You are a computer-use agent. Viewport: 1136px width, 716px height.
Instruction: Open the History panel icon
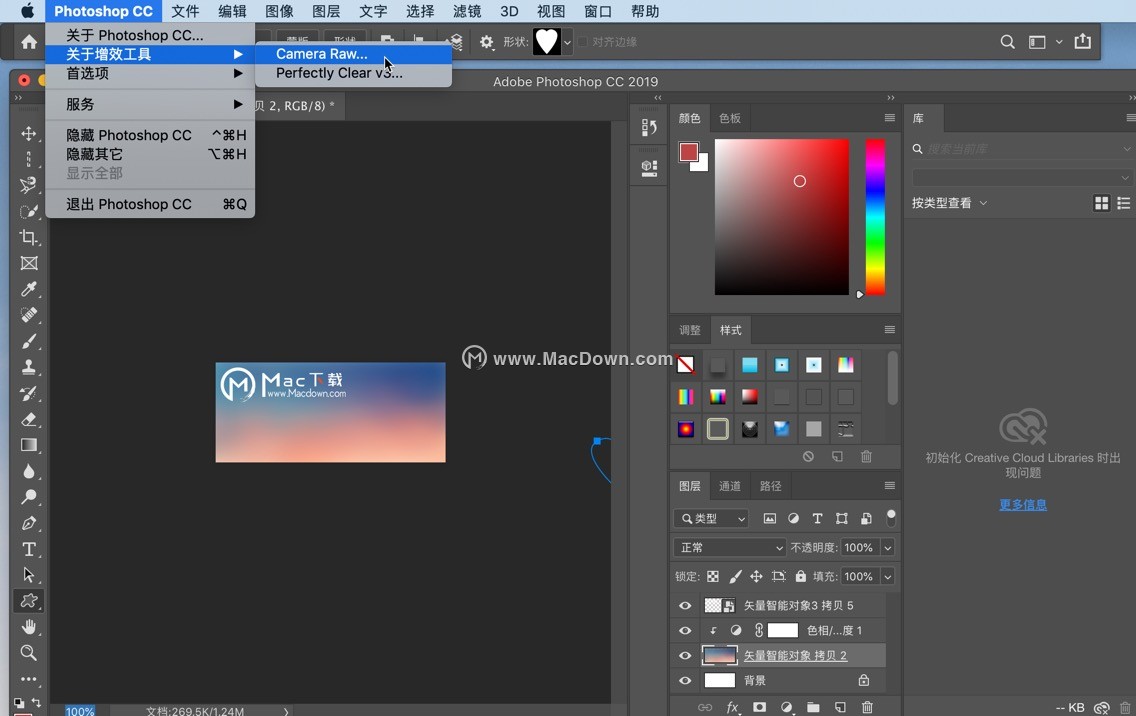(x=648, y=128)
